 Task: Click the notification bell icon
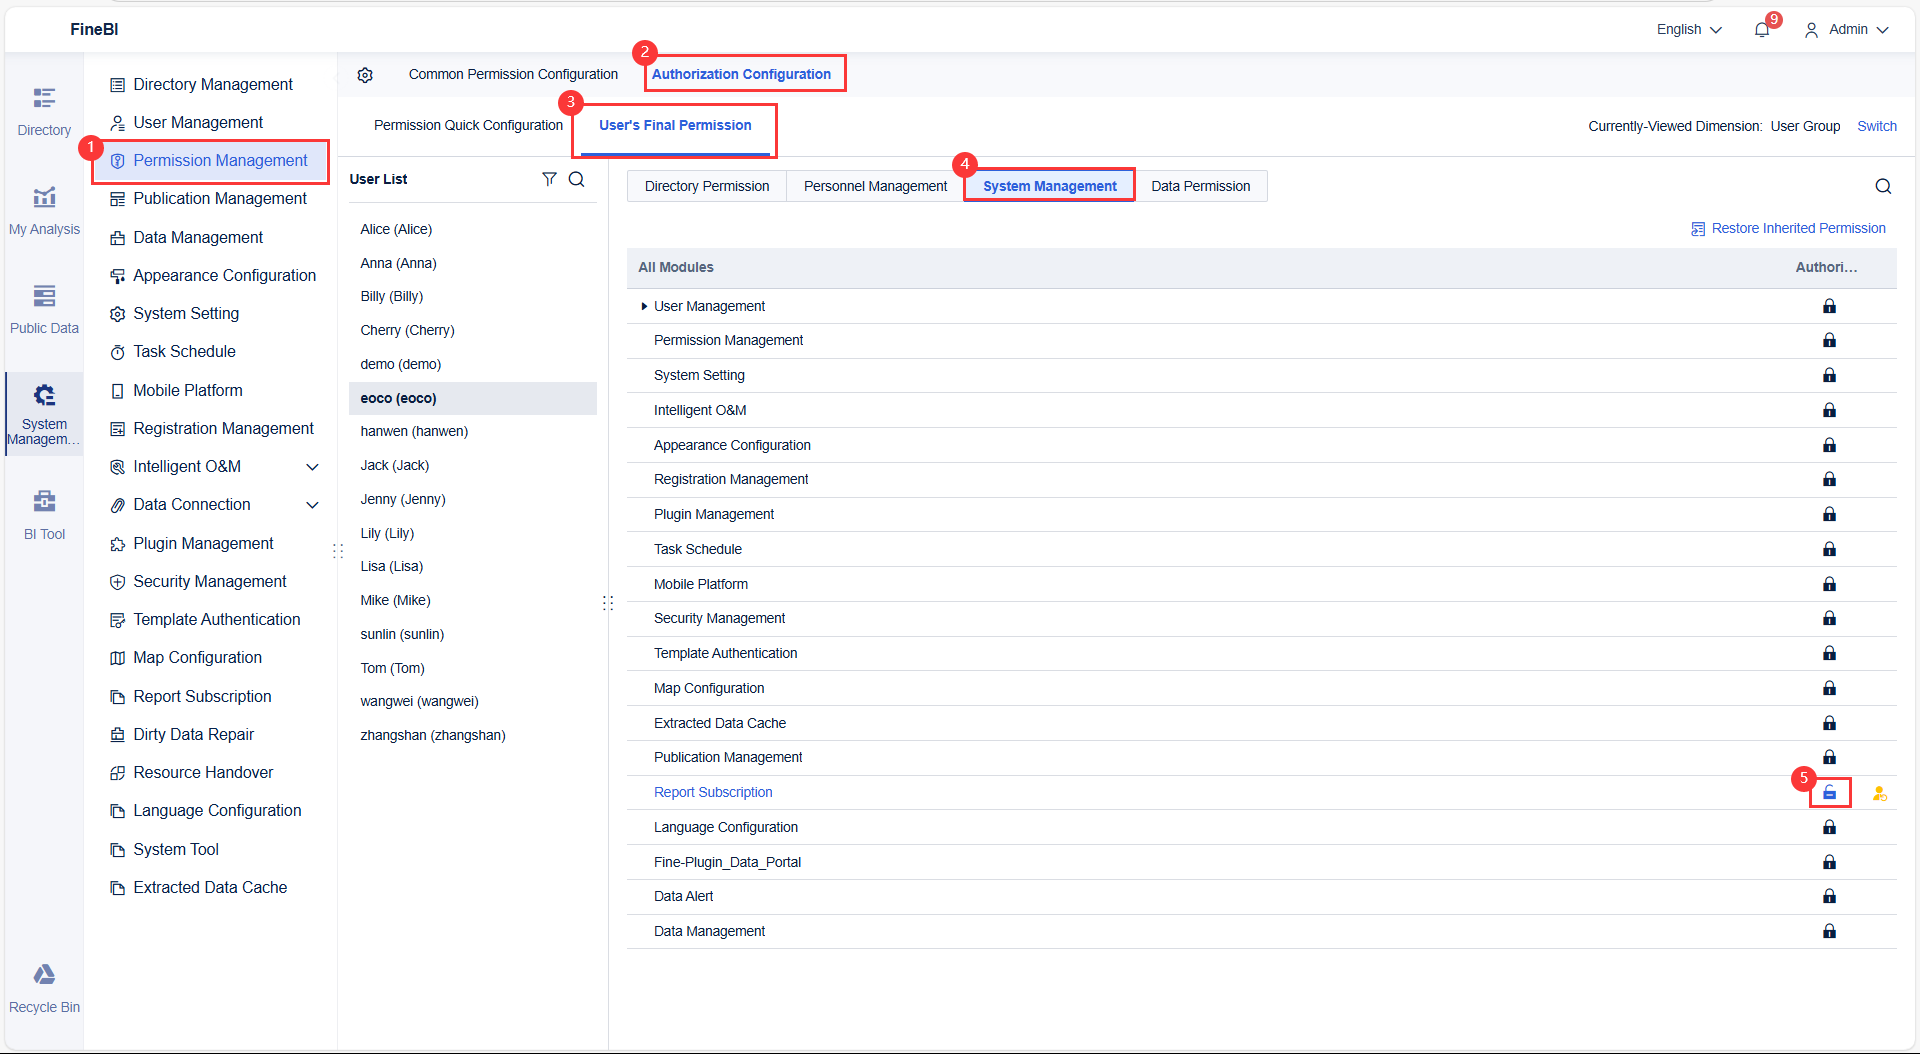[1762, 30]
